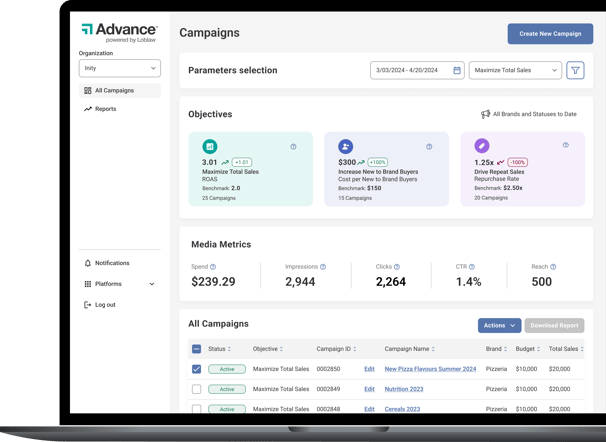
Task: Click the Download Report button
Action: [x=554, y=325]
